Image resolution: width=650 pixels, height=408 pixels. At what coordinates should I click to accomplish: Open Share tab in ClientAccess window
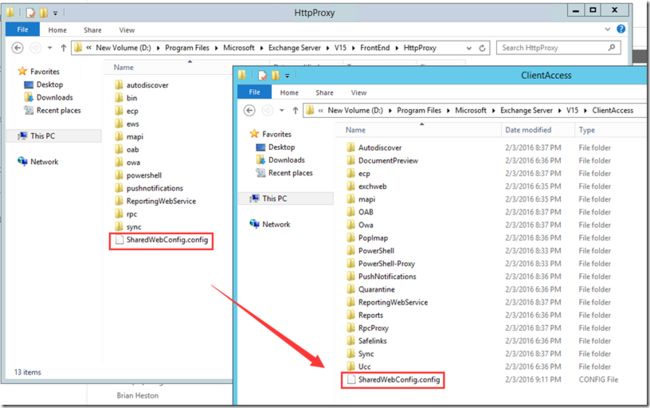tap(324, 92)
